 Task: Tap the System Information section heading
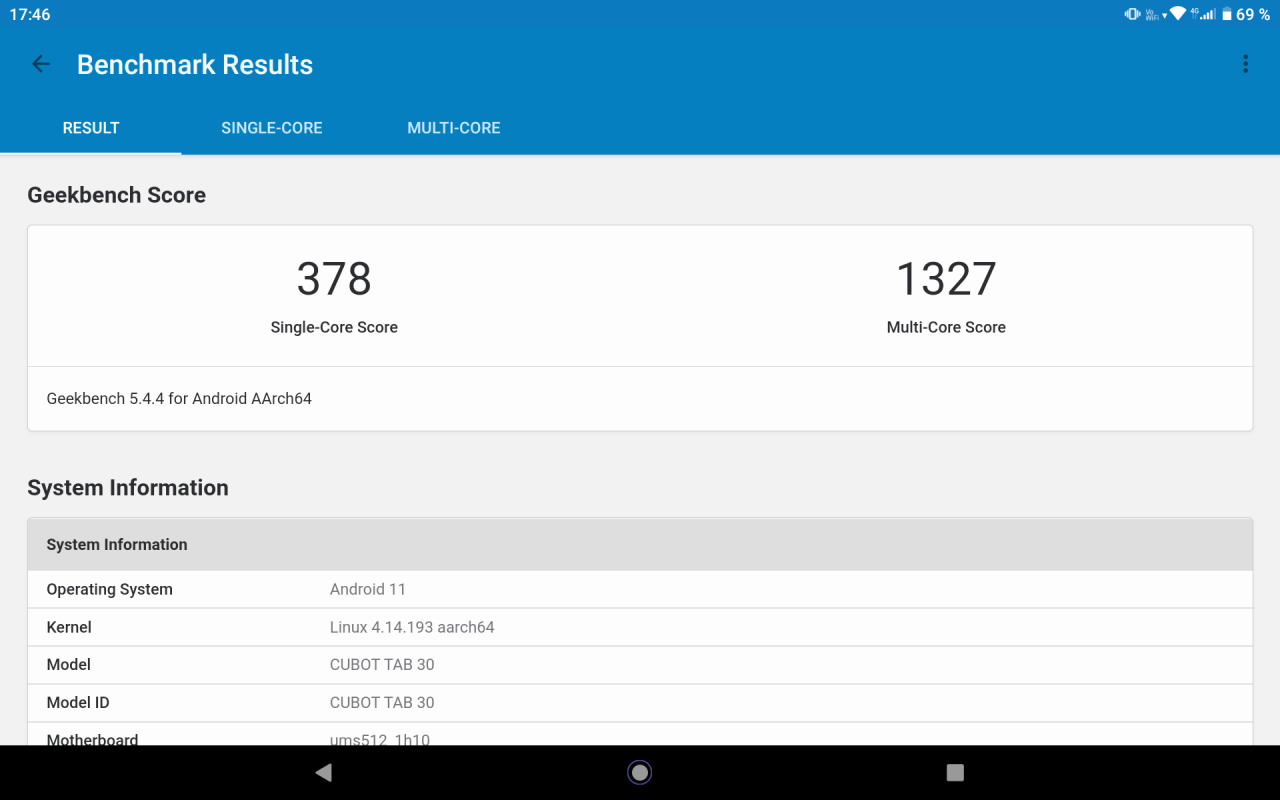click(128, 488)
